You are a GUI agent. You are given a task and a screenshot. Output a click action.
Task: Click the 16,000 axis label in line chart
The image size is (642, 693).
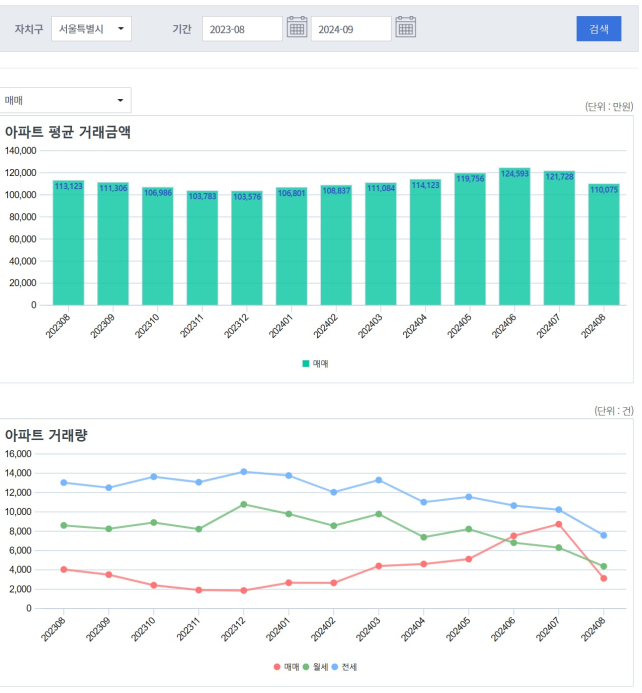point(18,454)
